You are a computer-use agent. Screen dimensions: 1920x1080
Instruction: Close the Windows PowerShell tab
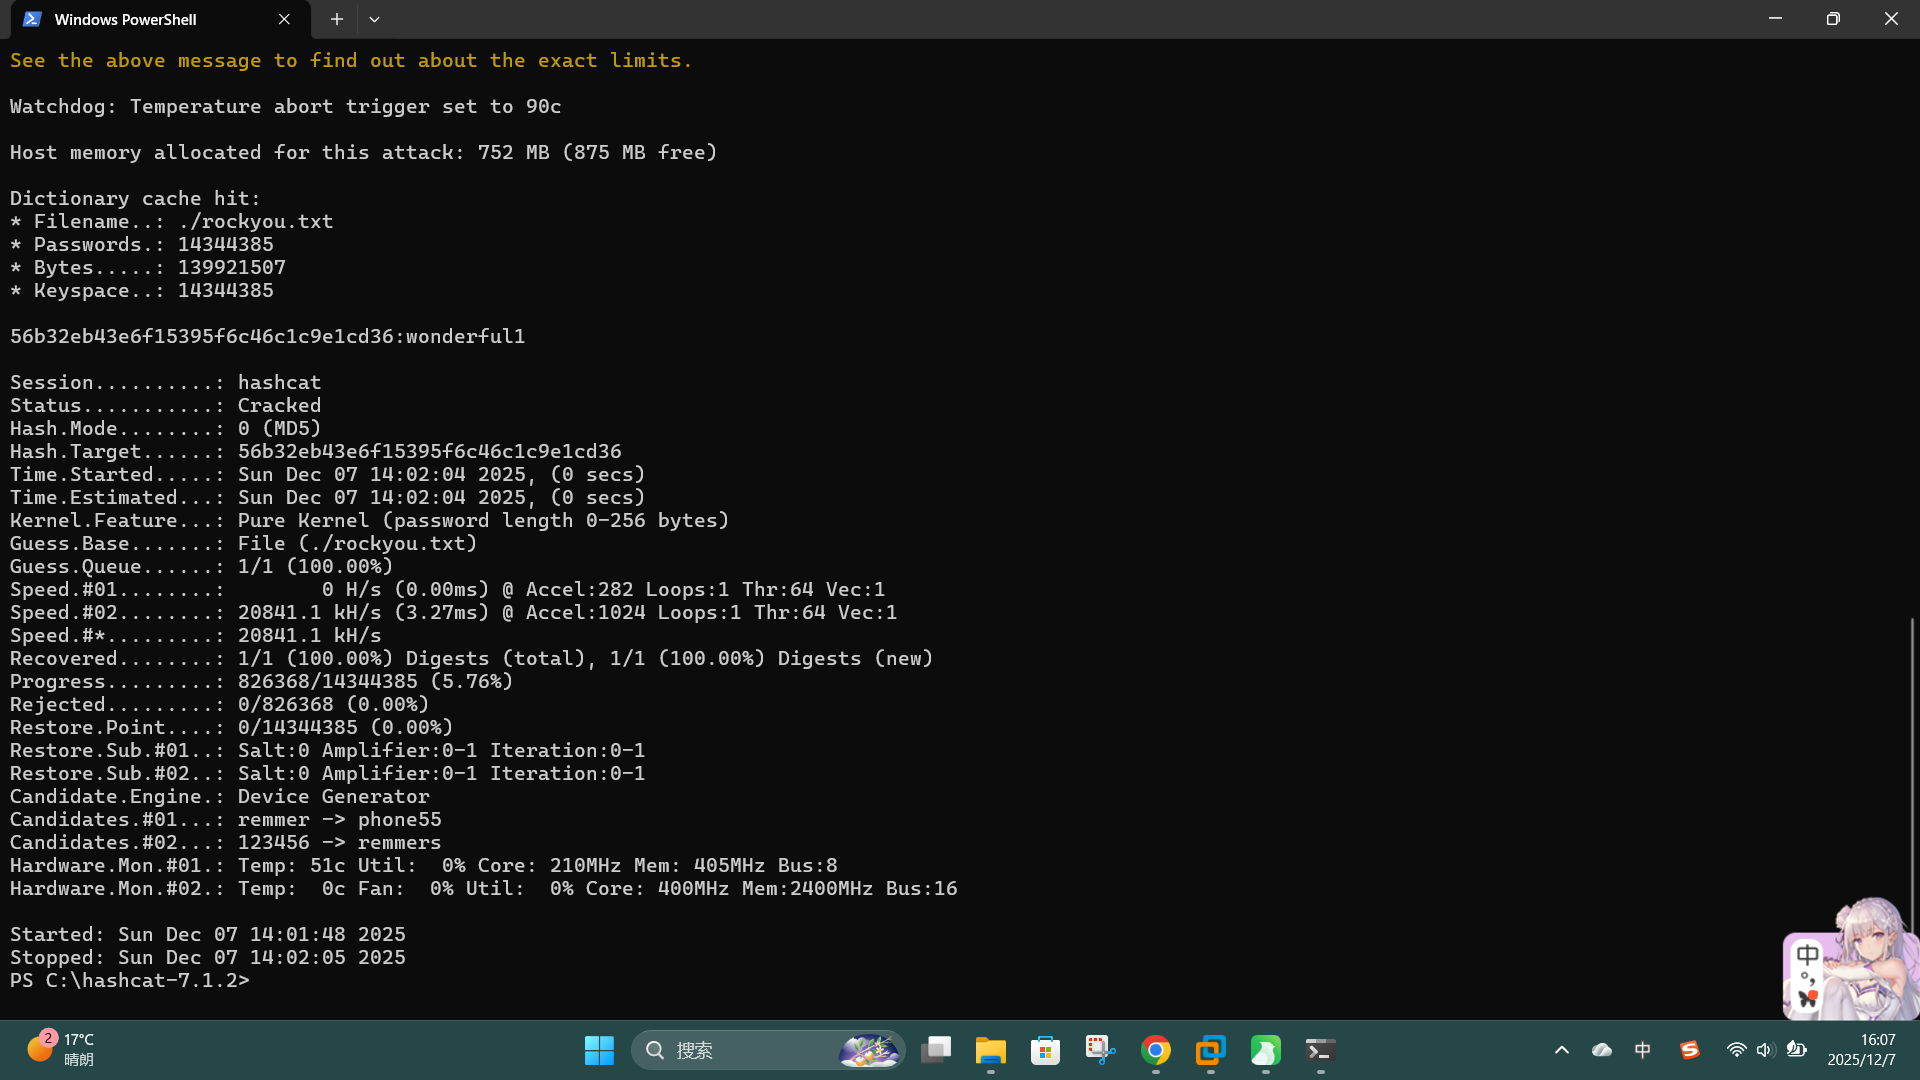click(284, 19)
